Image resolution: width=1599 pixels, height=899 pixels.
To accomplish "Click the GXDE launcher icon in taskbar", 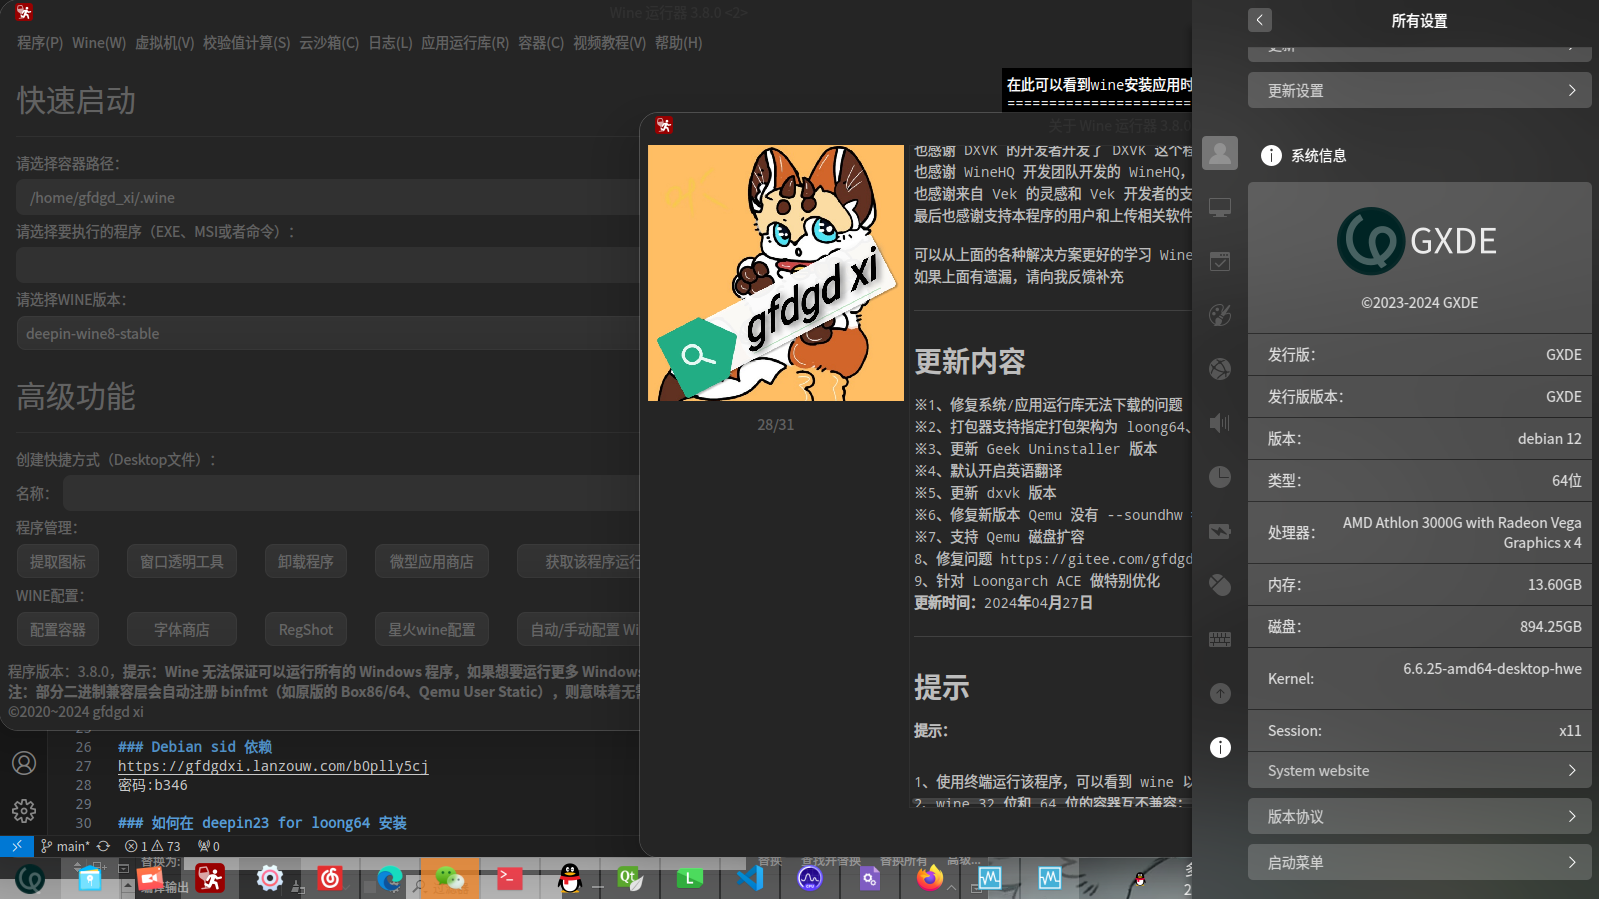I will [x=30, y=878].
